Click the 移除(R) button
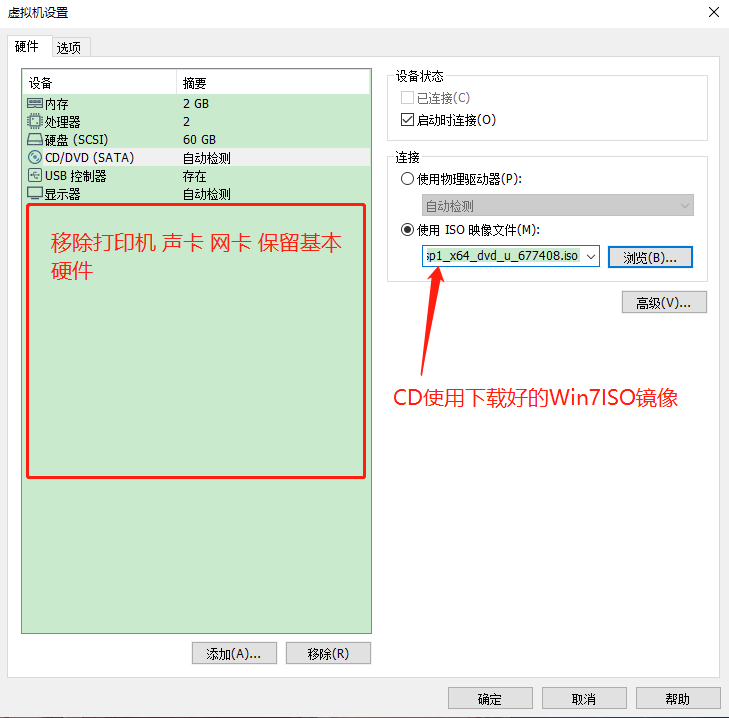The width and height of the screenshot is (729, 718). (x=328, y=653)
